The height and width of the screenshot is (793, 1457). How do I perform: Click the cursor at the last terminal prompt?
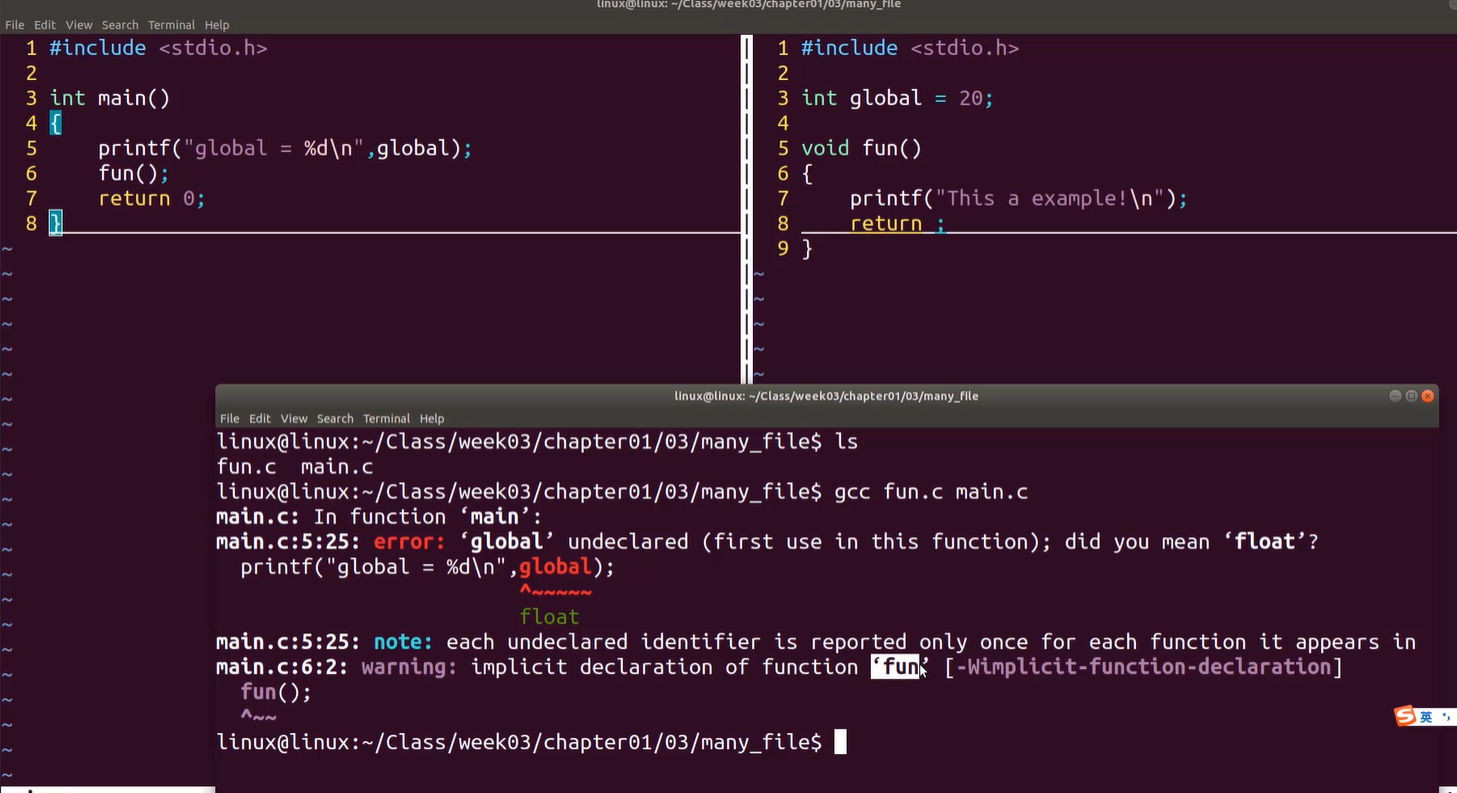point(840,741)
